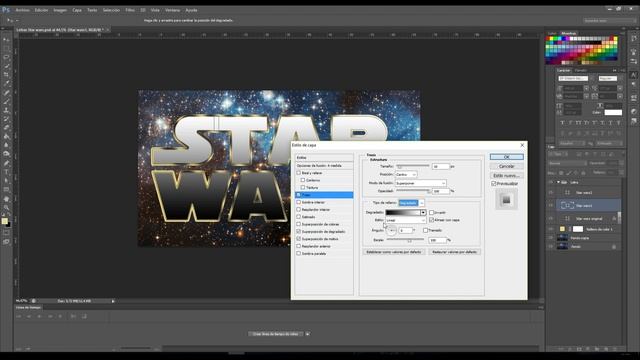This screenshot has width=640, height=360.
Task: Click Restaurar valores por defecto
Action: [x=454, y=252]
